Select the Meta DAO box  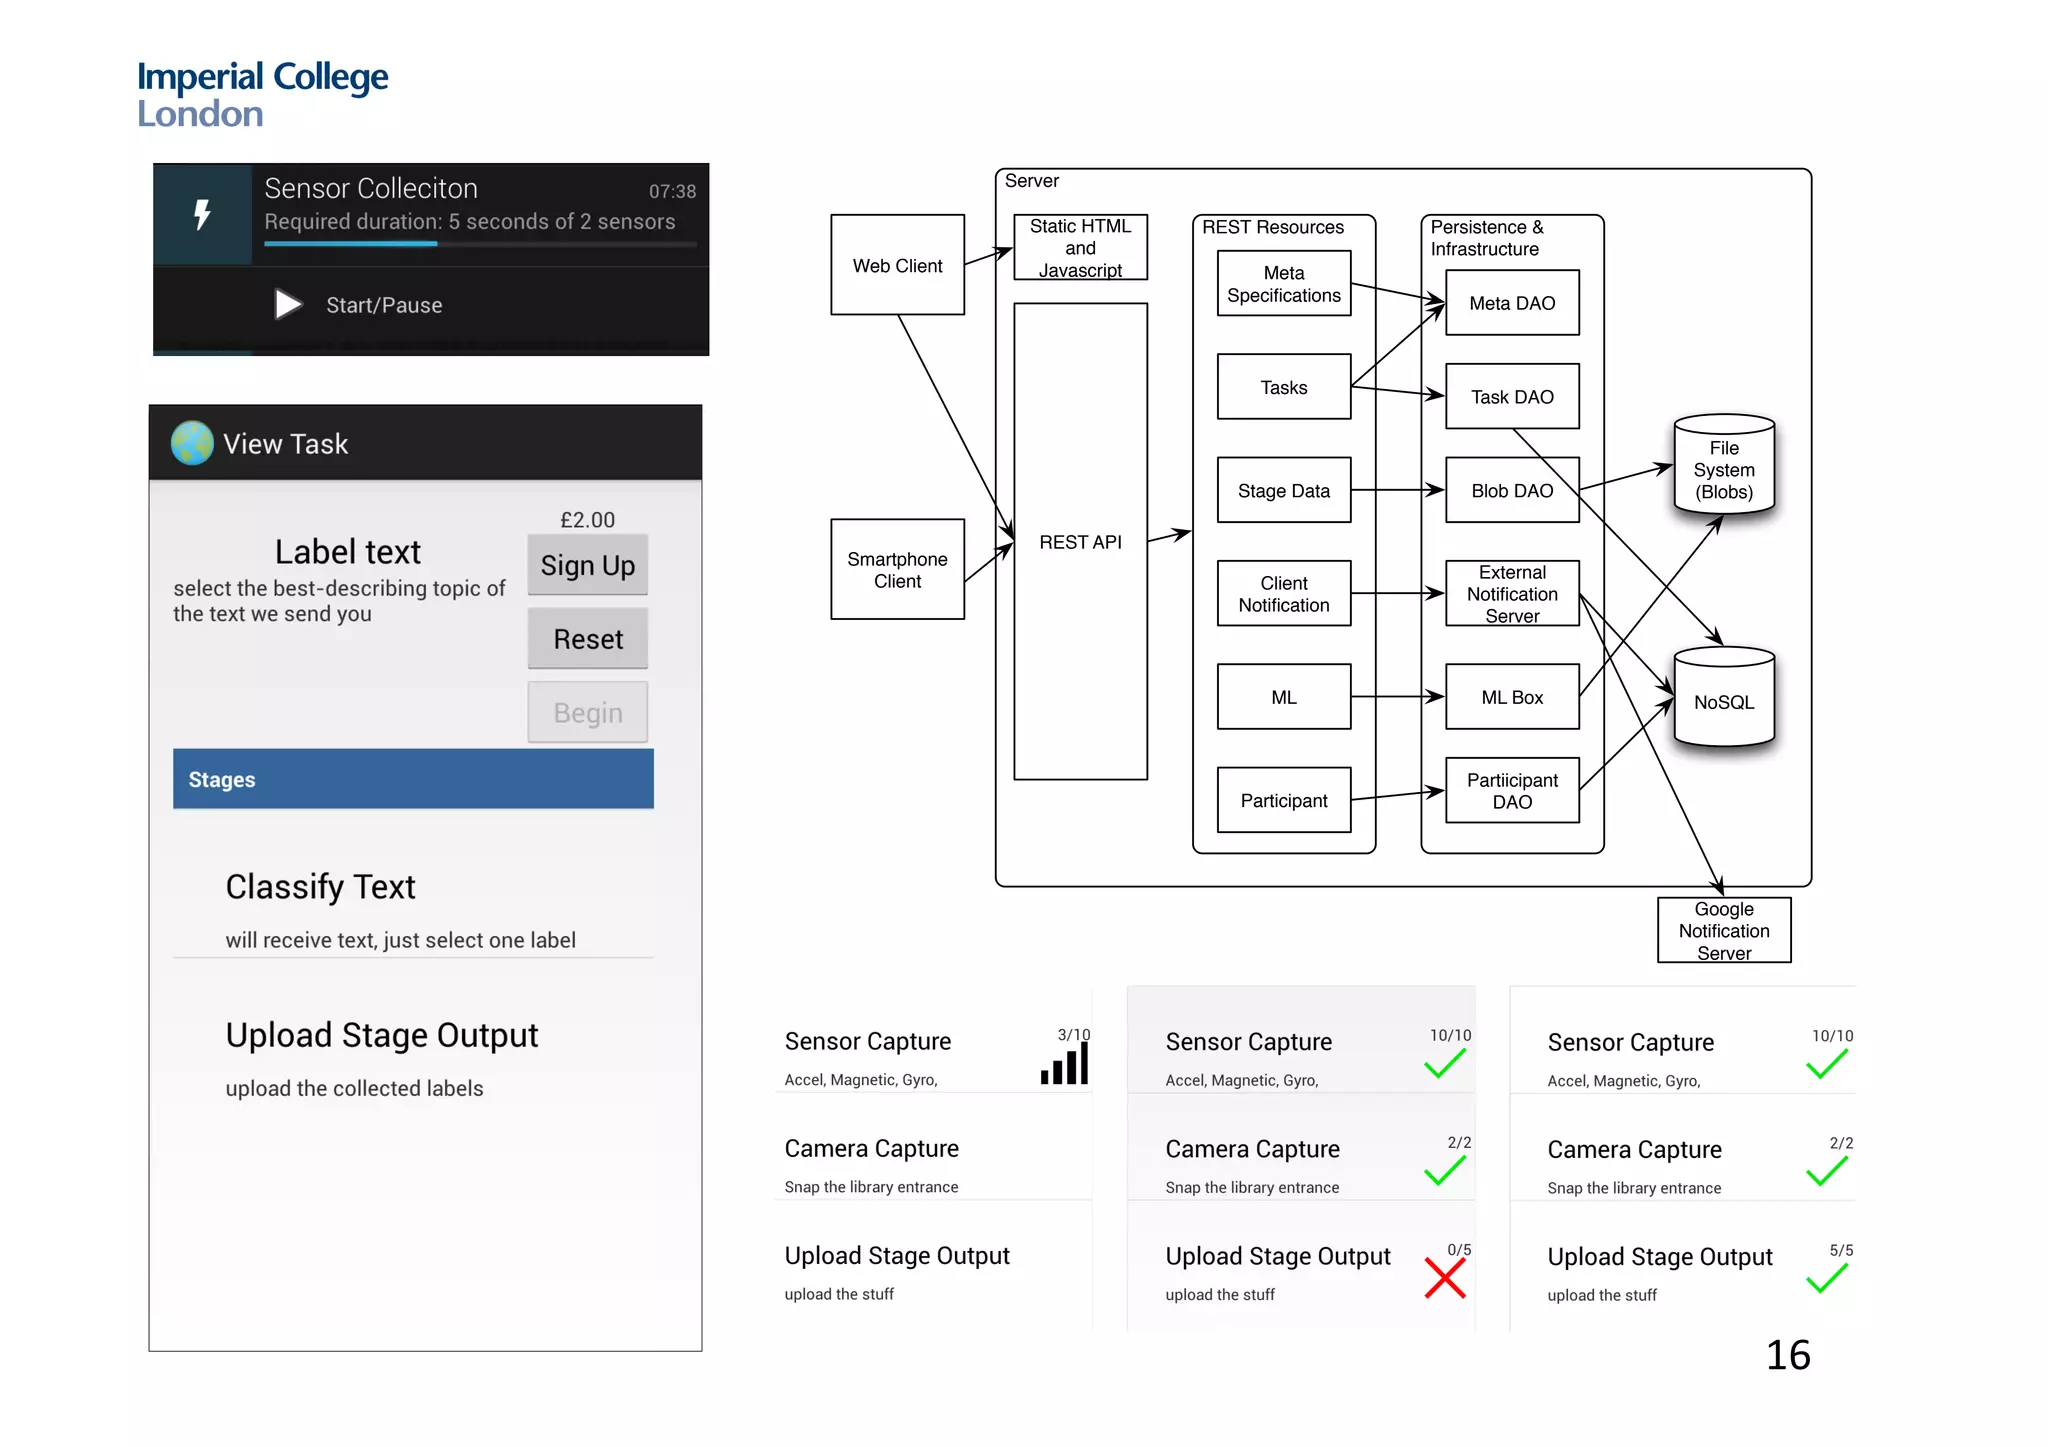pyautogui.click(x=1511, y=303)
